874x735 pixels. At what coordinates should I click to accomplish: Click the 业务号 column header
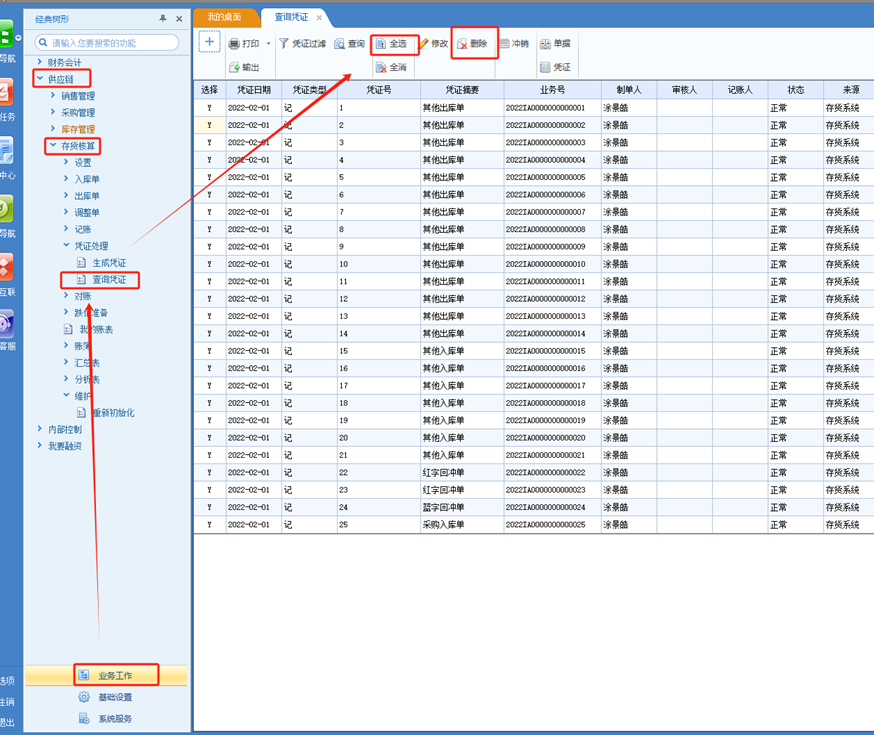pos(552,90)
